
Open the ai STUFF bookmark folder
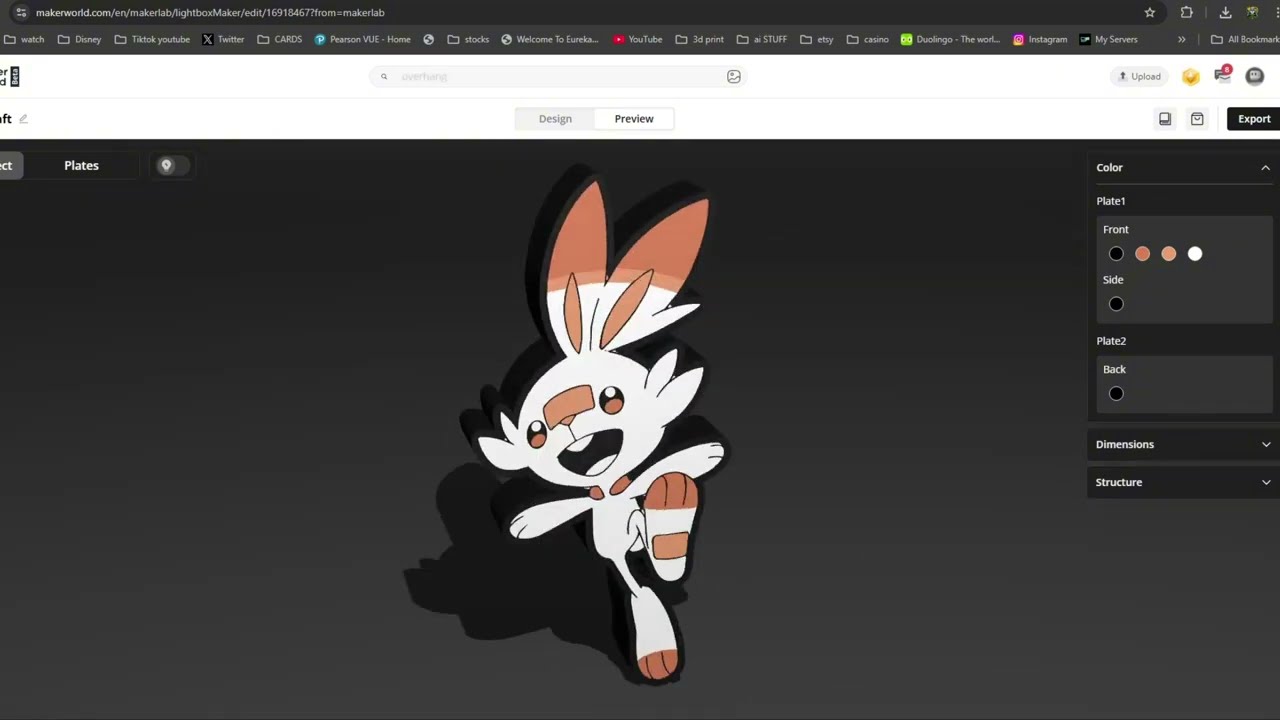click(761, 39)
